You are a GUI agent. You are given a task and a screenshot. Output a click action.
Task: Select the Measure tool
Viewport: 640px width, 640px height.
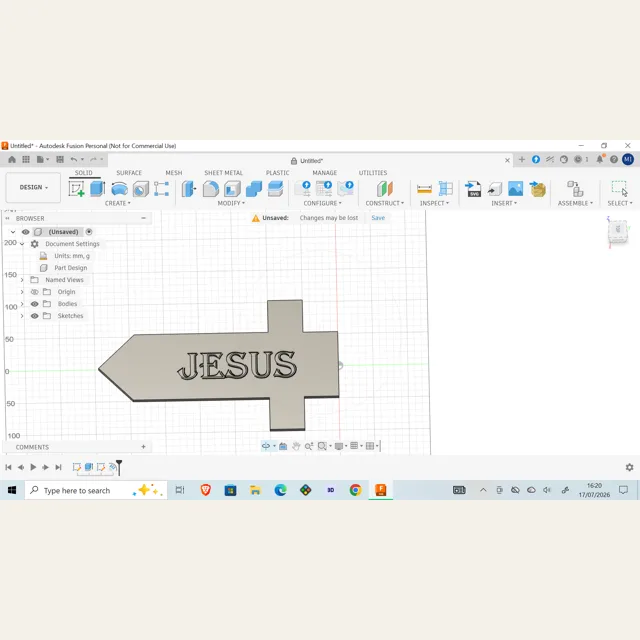point(424,189)
